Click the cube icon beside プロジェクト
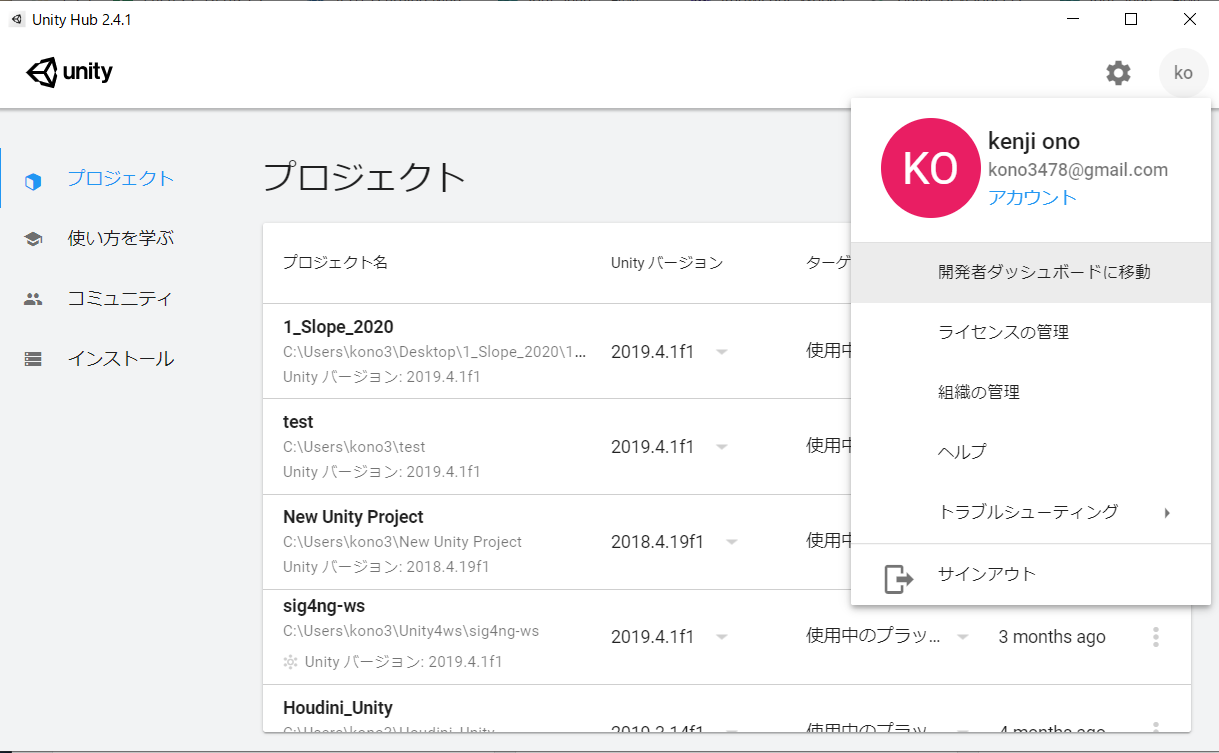 coord(33,181)
